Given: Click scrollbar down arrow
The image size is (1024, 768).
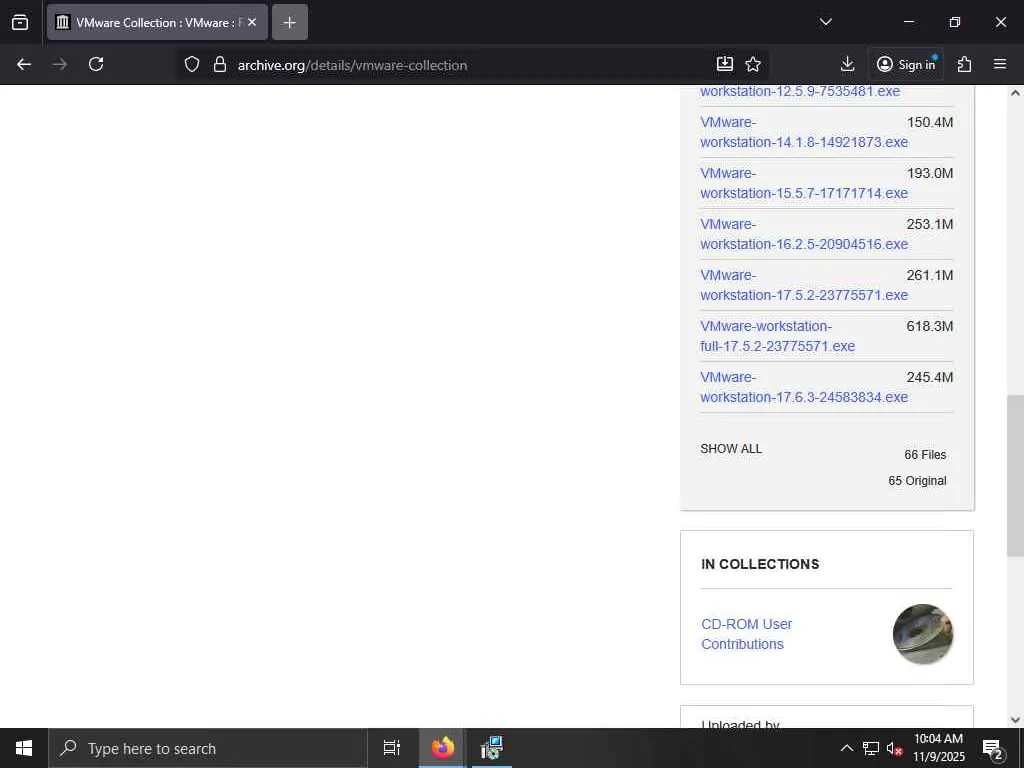Looking at the screenshot, I should pos(1015,720).
